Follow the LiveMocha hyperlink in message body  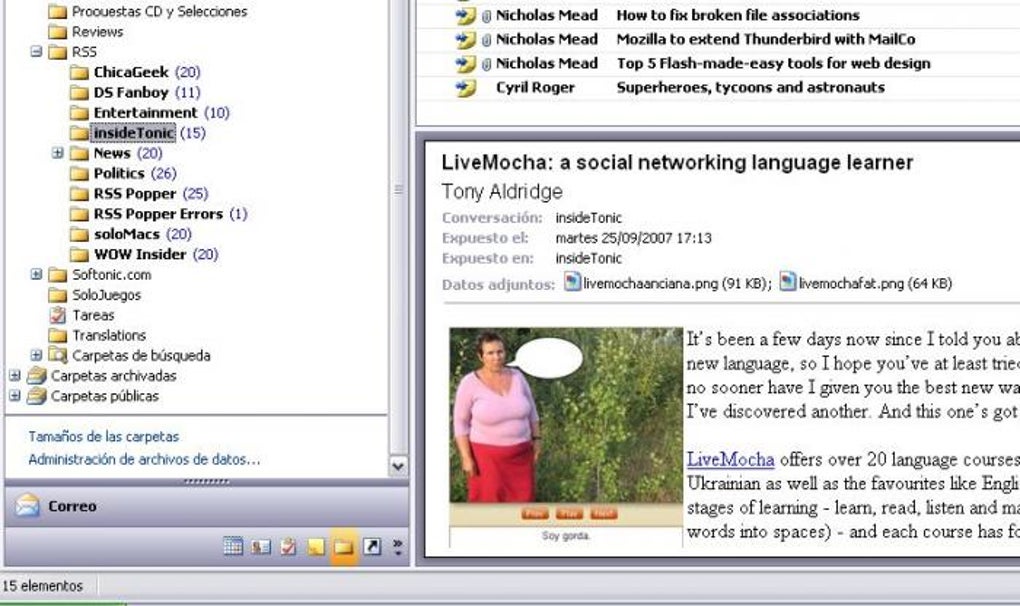[731, 460]
